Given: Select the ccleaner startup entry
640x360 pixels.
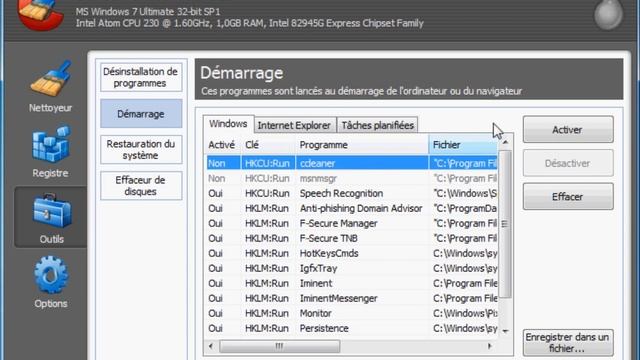Looking at the screenshot, I should pyautogui.click(x=351, y=163).
